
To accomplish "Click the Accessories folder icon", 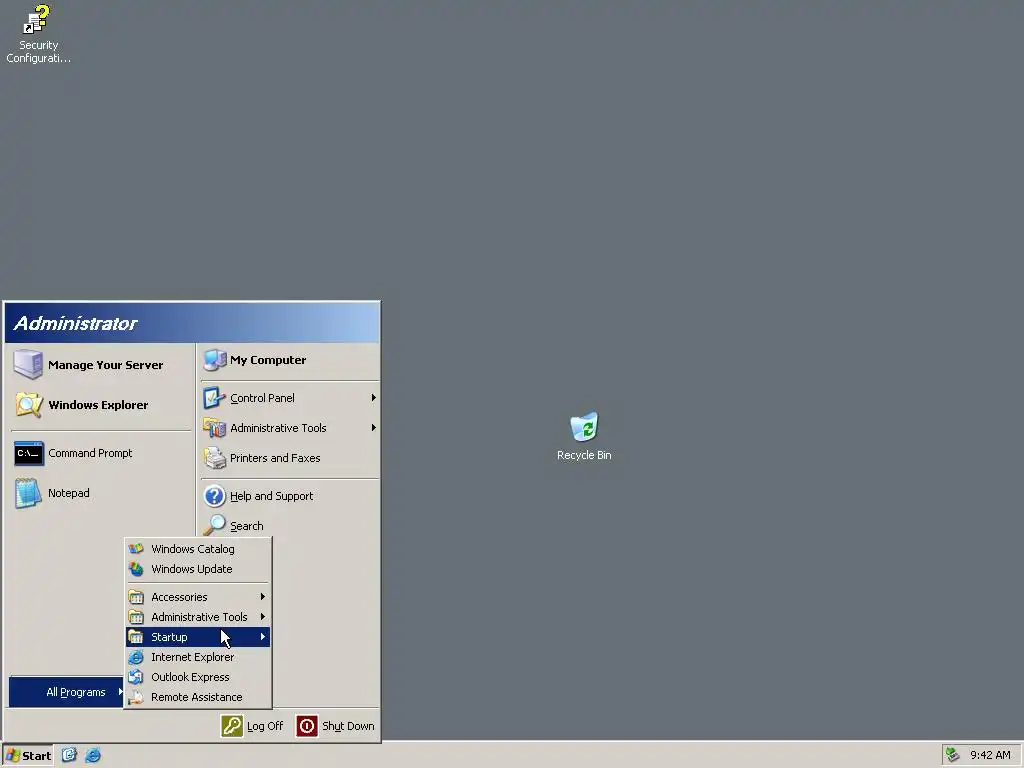I will [x=136, y=597].
